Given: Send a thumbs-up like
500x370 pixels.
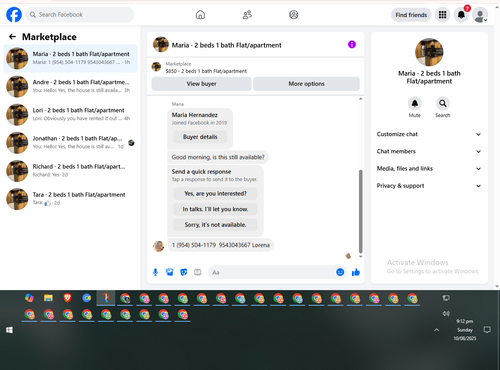Looking at the screenshot, I should coord(356,272).
